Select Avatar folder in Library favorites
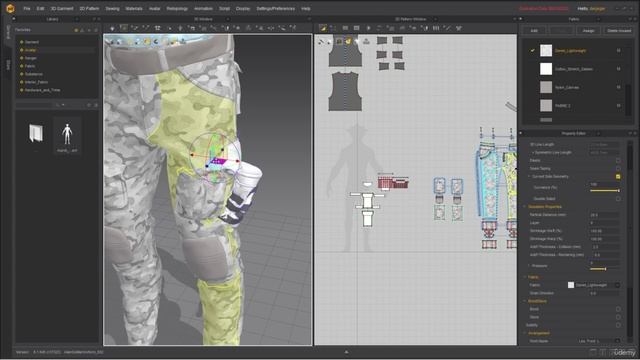 (x=31, y=50)
